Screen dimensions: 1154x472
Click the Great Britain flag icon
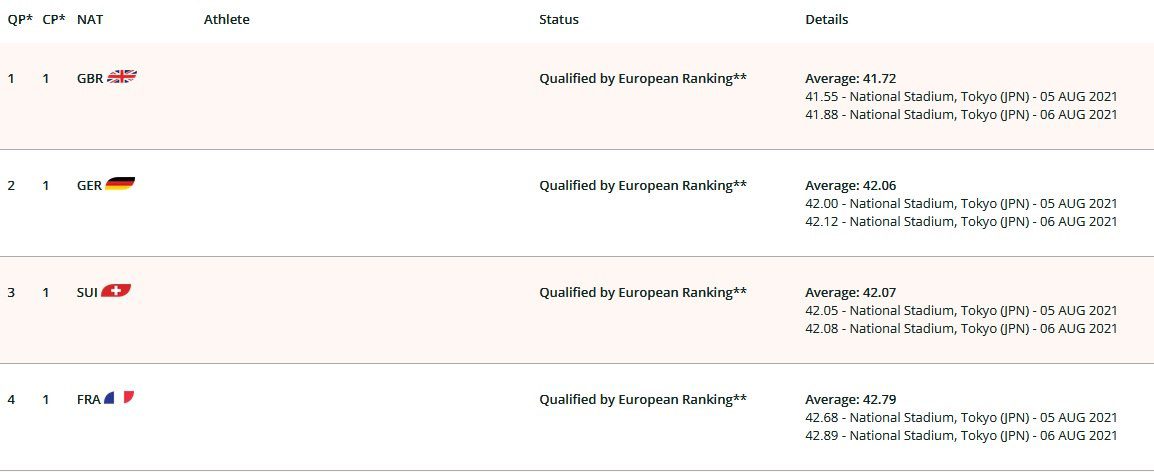point(121,77)
